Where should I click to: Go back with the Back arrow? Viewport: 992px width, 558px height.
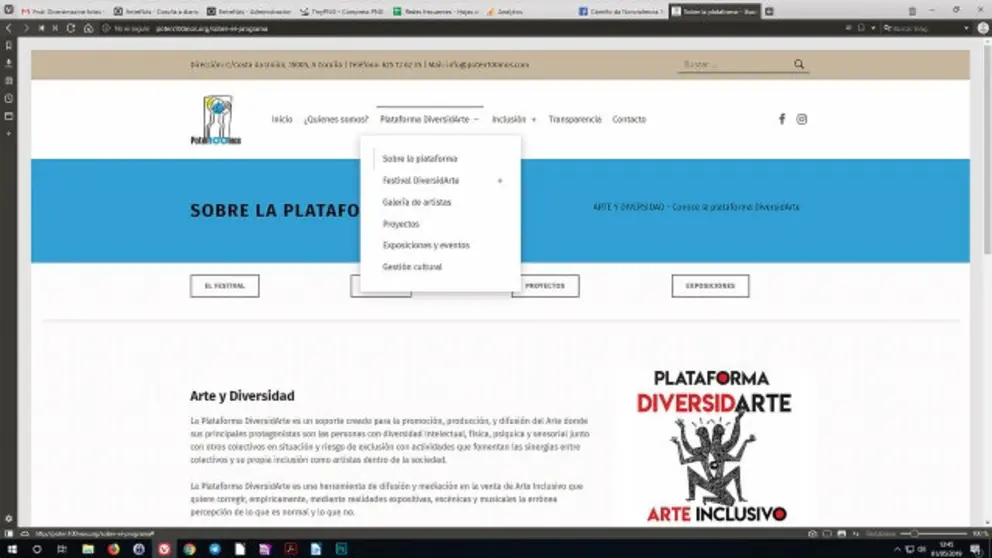(x=9, y=28)
